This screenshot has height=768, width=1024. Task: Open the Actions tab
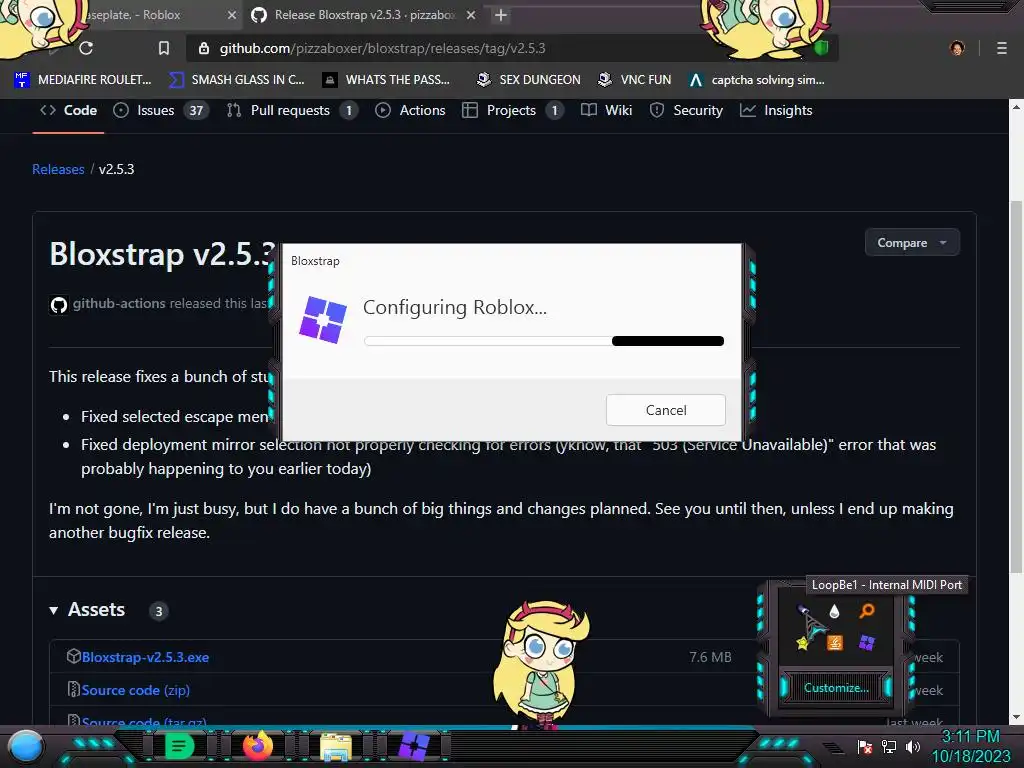click(x=410, y=110)
